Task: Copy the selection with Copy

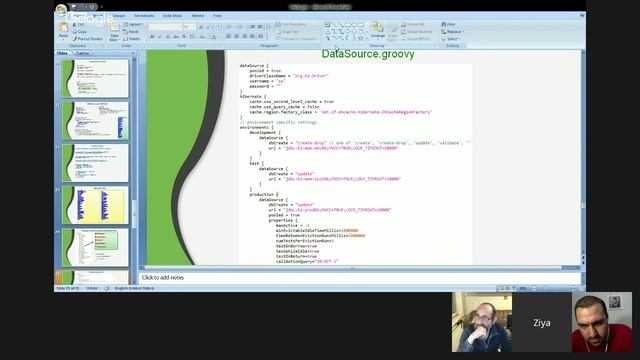Action: pyautogui.click(x=80, y=31)
